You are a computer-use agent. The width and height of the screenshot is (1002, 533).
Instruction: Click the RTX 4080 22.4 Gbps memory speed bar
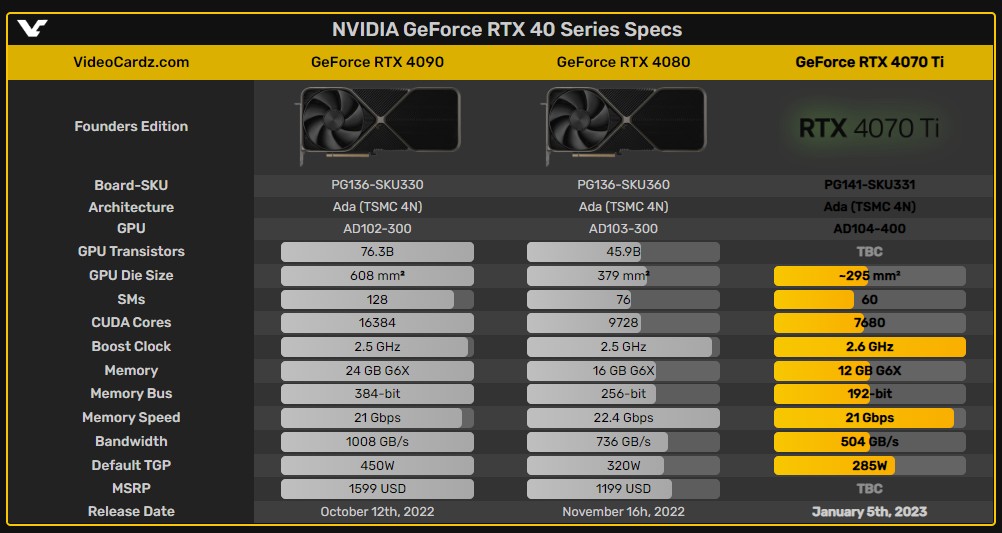pos(623,418)
